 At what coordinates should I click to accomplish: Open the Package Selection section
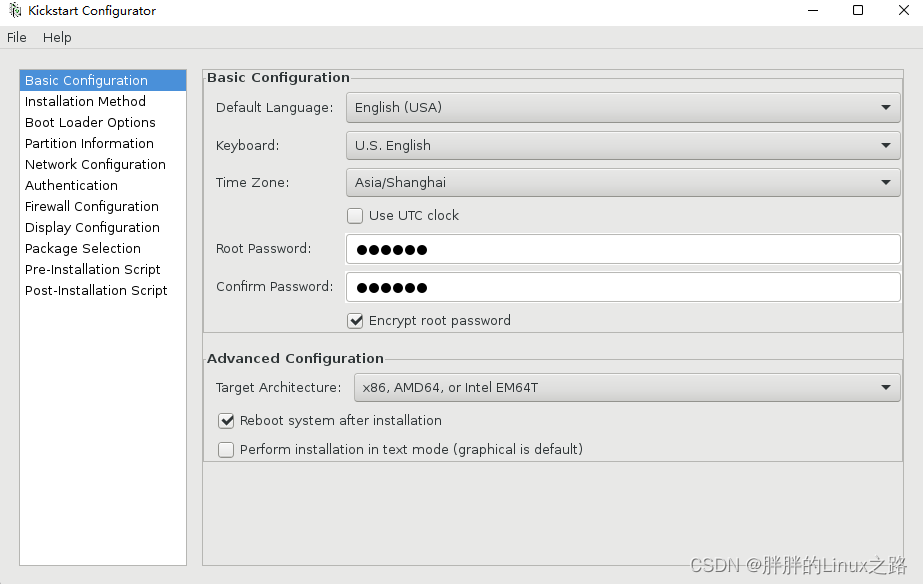point(83,249)
